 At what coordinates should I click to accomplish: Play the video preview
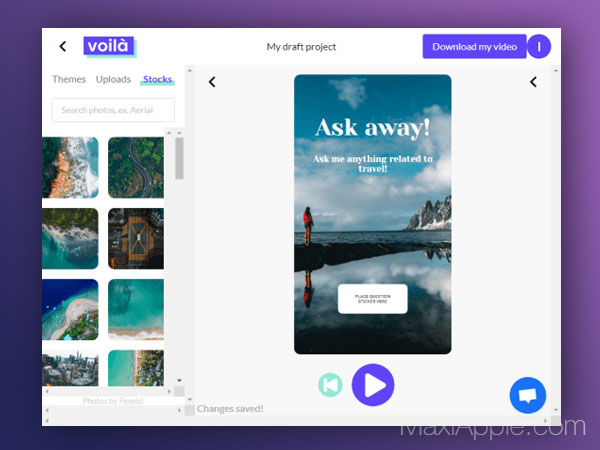[x=373, y=385]
